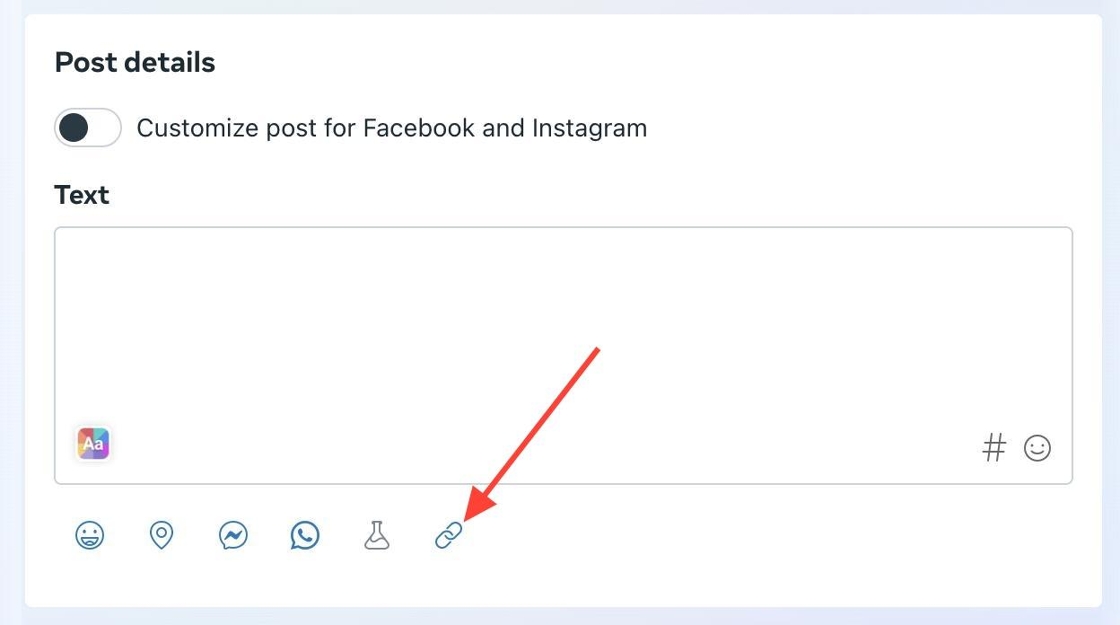
Task: Select the Messenger icon
Action: pyautogui.click(x=234, y=535)
